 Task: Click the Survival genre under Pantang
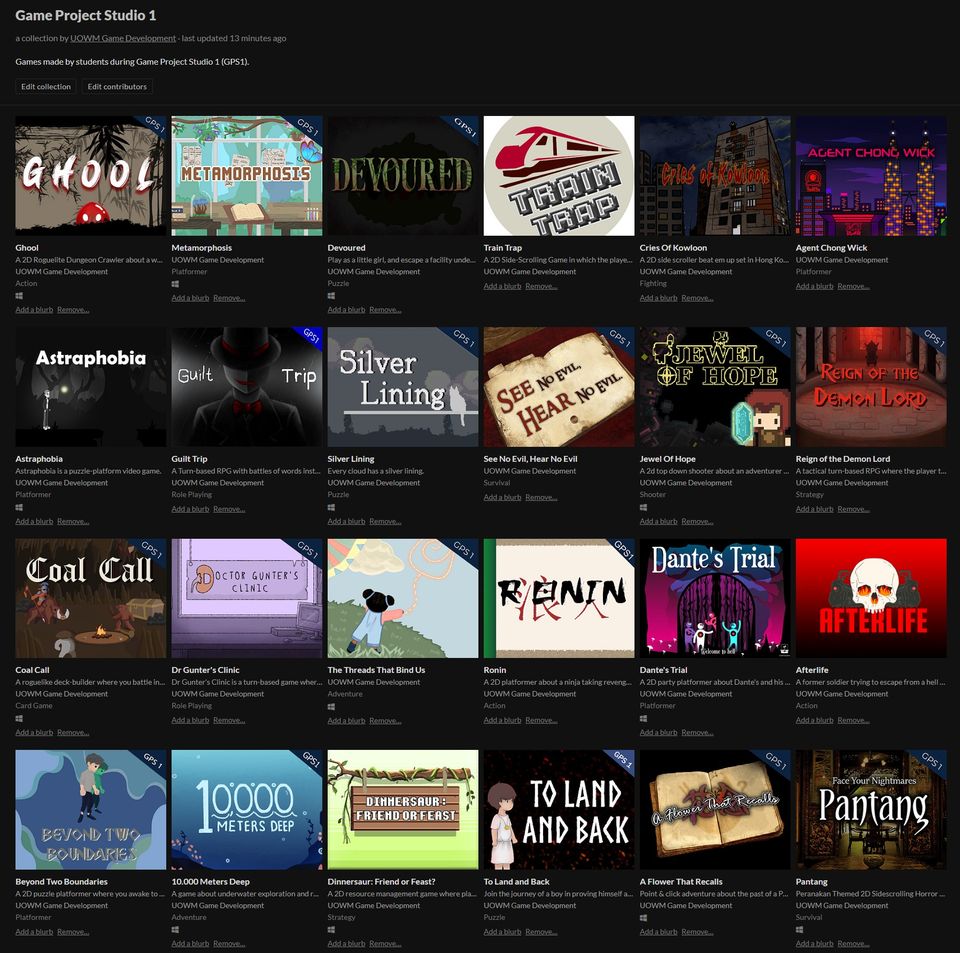pyautogui.click(x=809, y=917)
